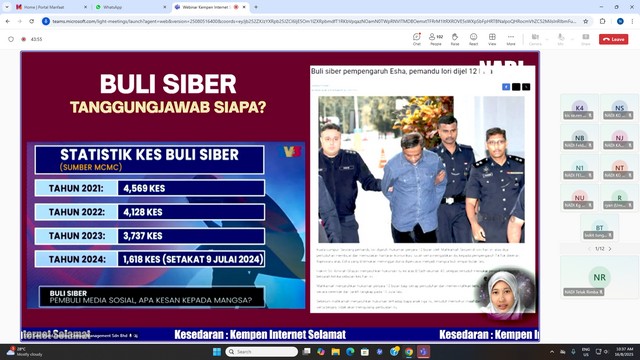
Task: Raise your hand in the meeting
Action: pos(455,39)
